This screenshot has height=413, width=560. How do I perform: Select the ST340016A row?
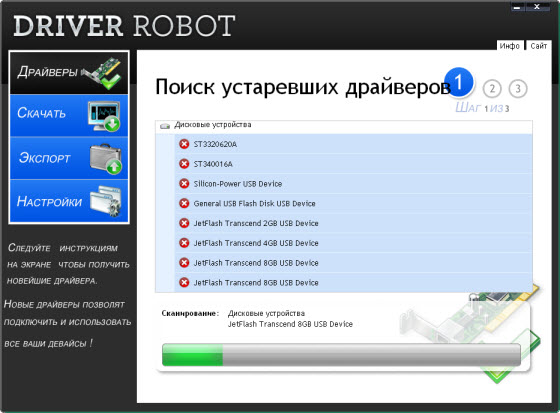coord(353,164)
